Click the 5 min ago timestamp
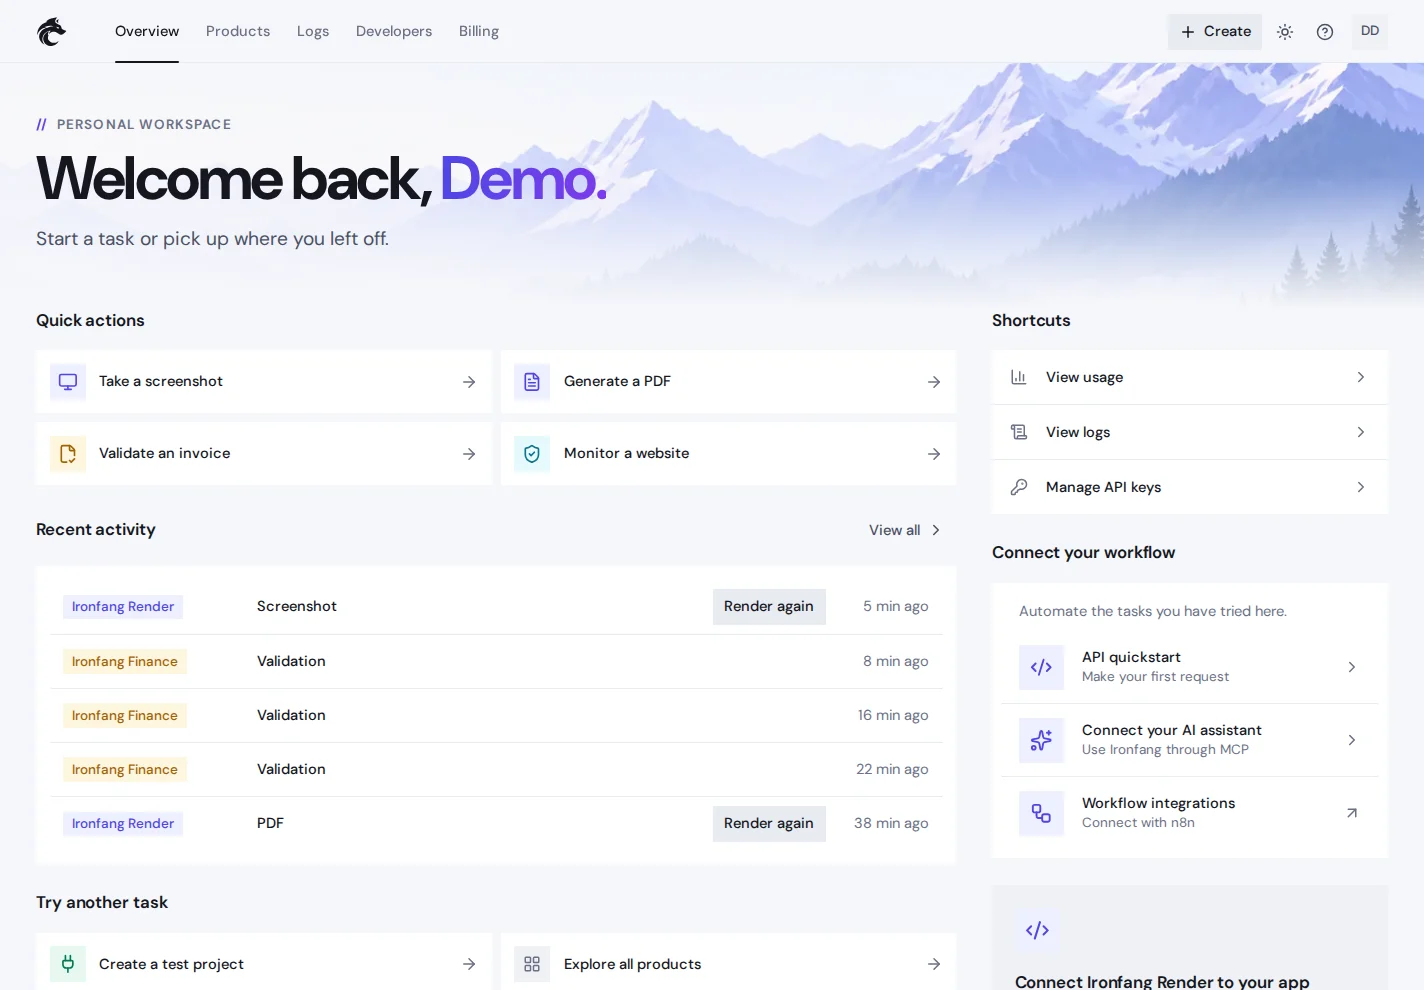Viewport: 1424px width, 990px height. [896, 606]
